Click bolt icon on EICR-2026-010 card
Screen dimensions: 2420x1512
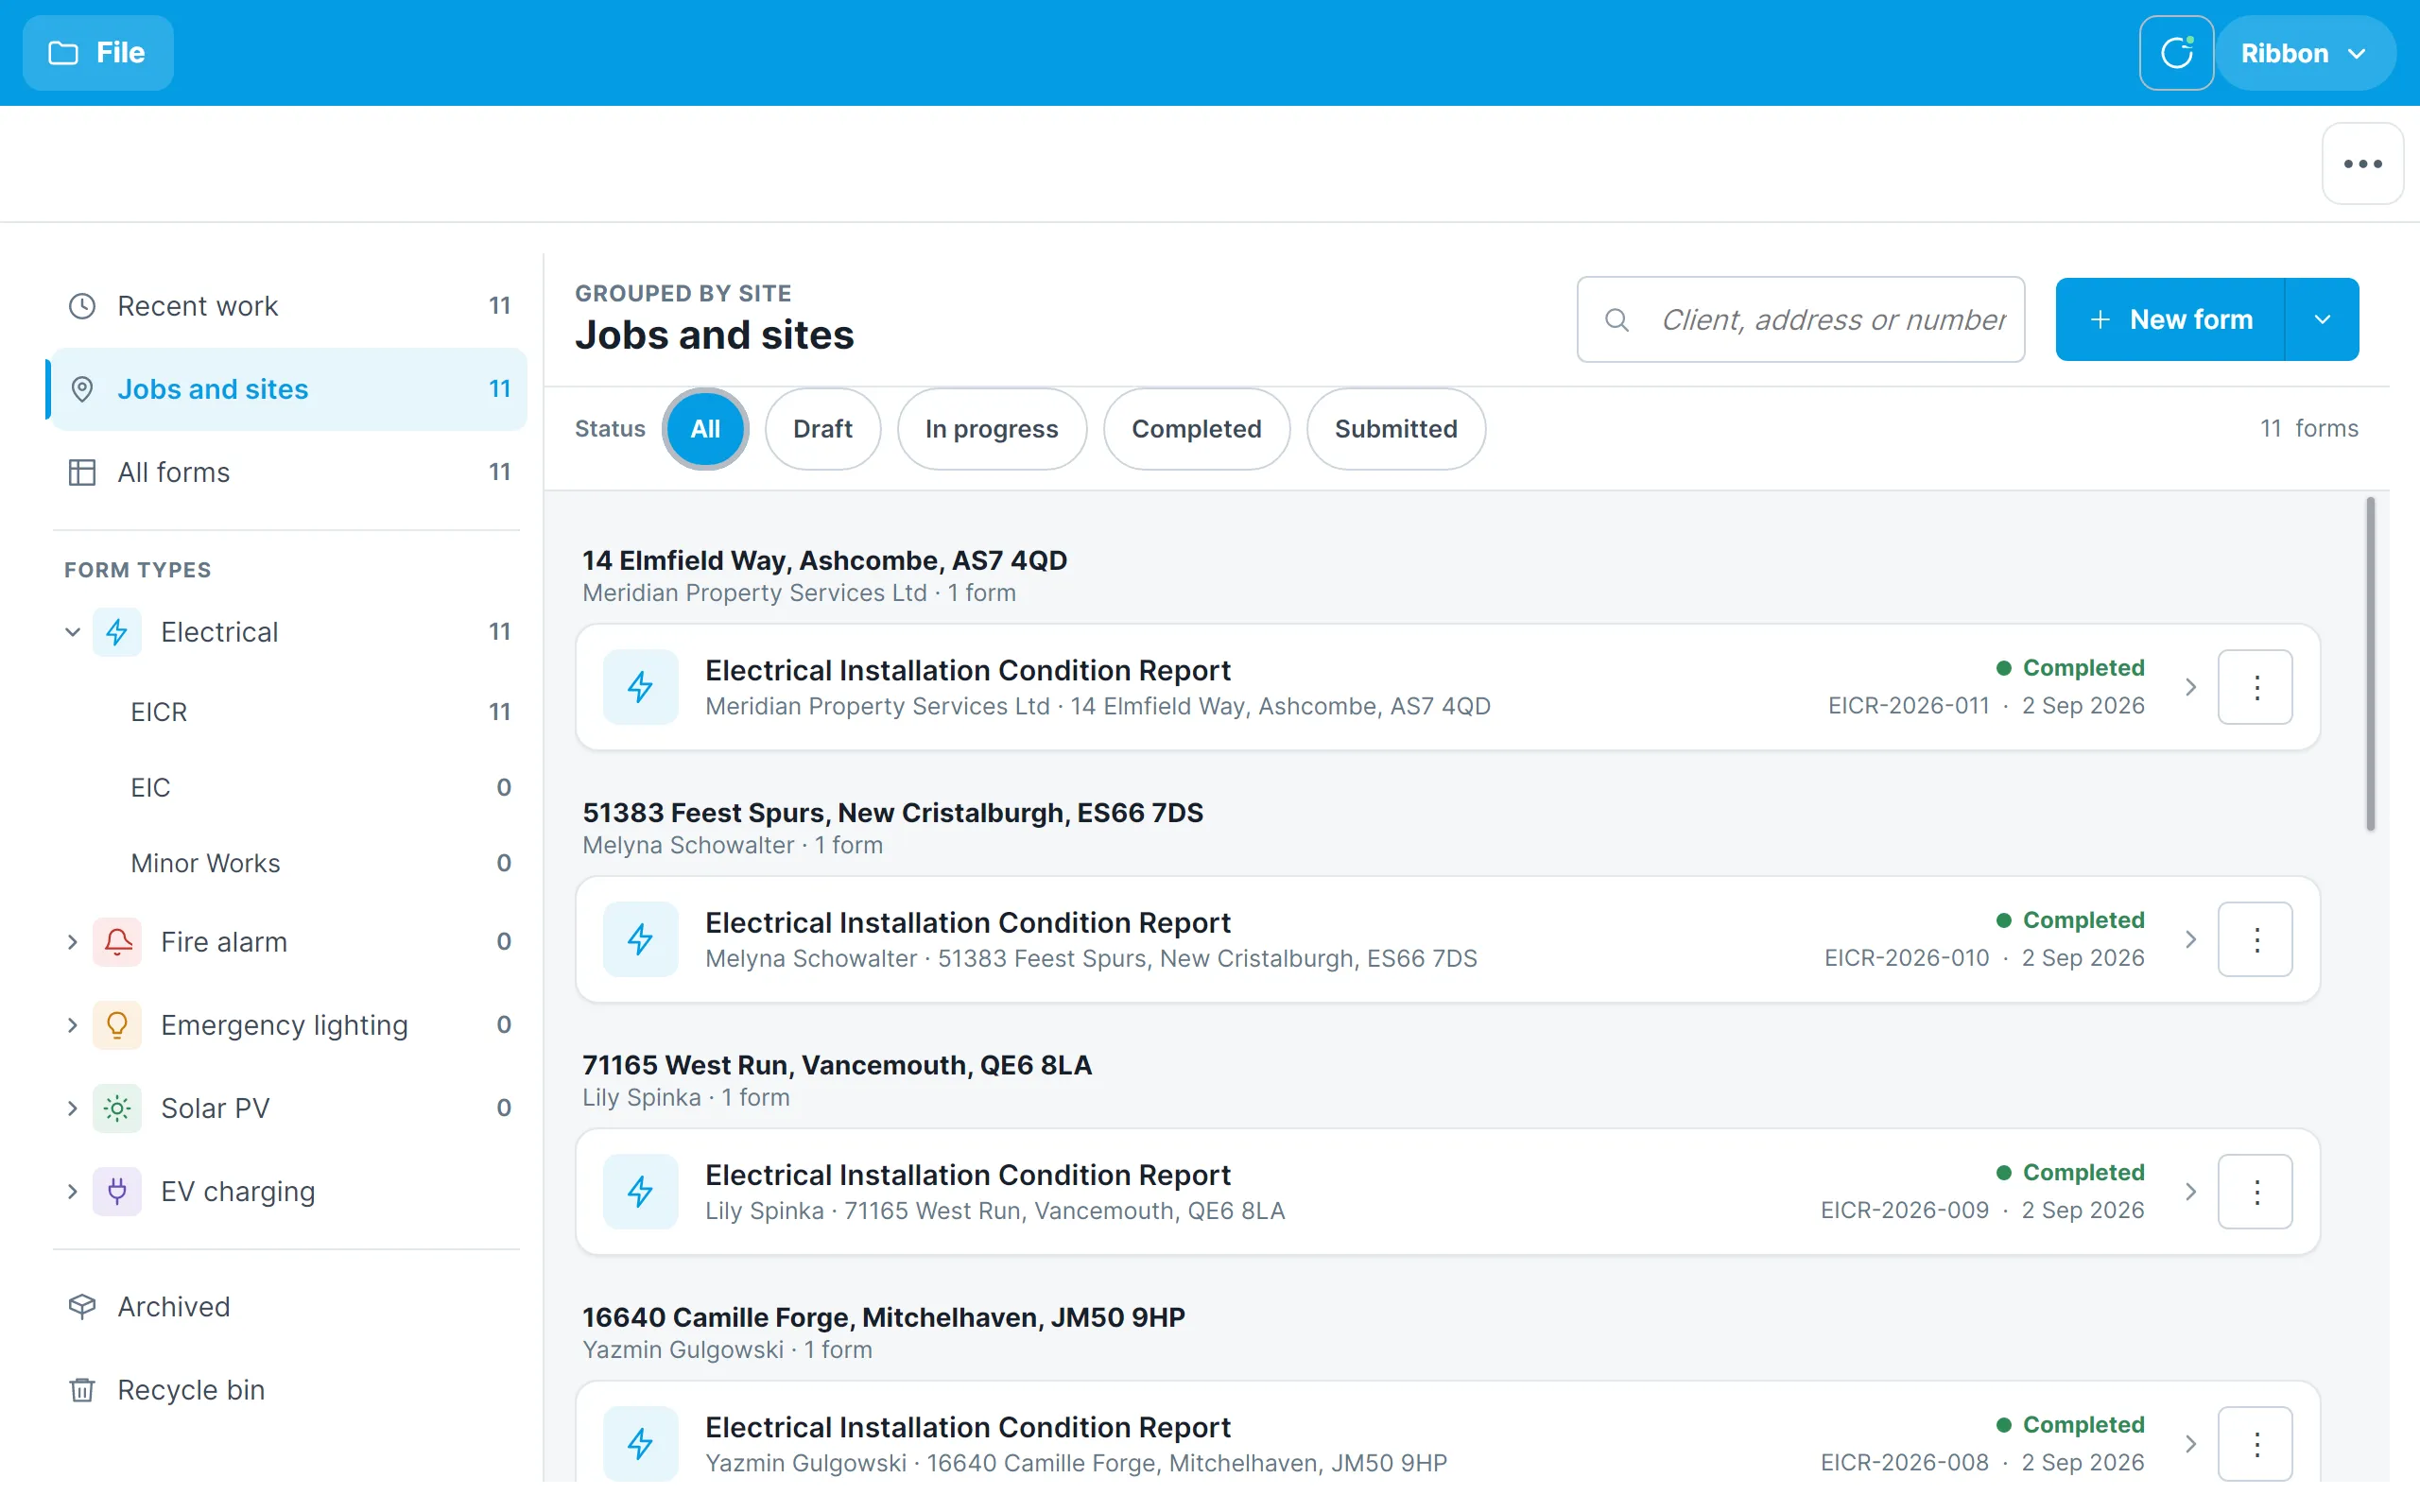pos(641,939)
